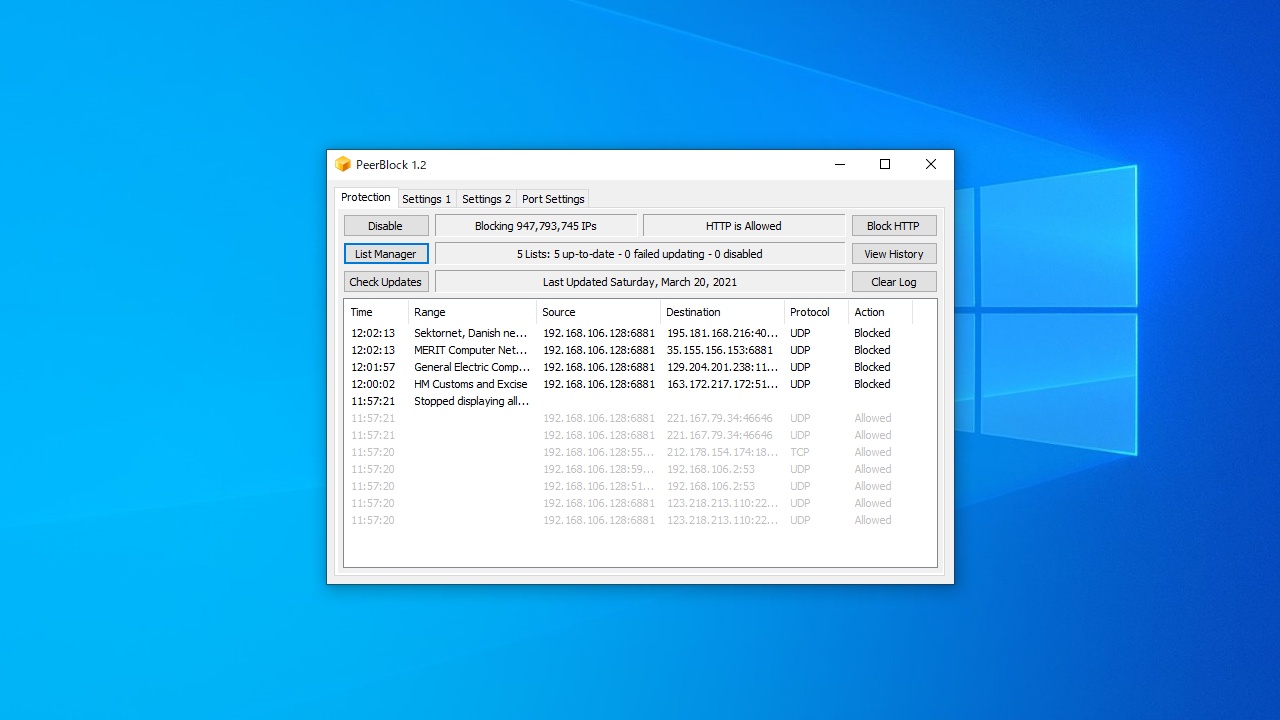
Task: Click destination 195.181.168.216 cell
Action: coord(722,333)
